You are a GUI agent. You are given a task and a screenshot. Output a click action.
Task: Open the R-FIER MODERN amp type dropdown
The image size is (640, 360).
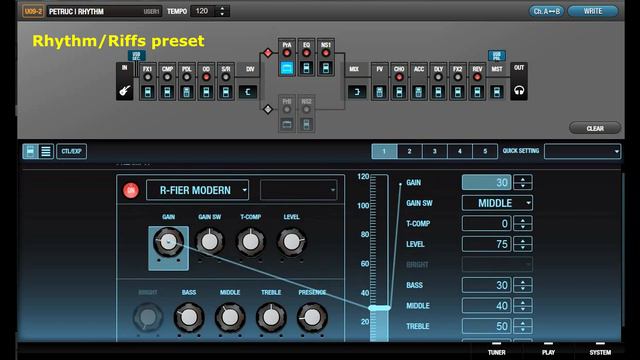(198, 190)
